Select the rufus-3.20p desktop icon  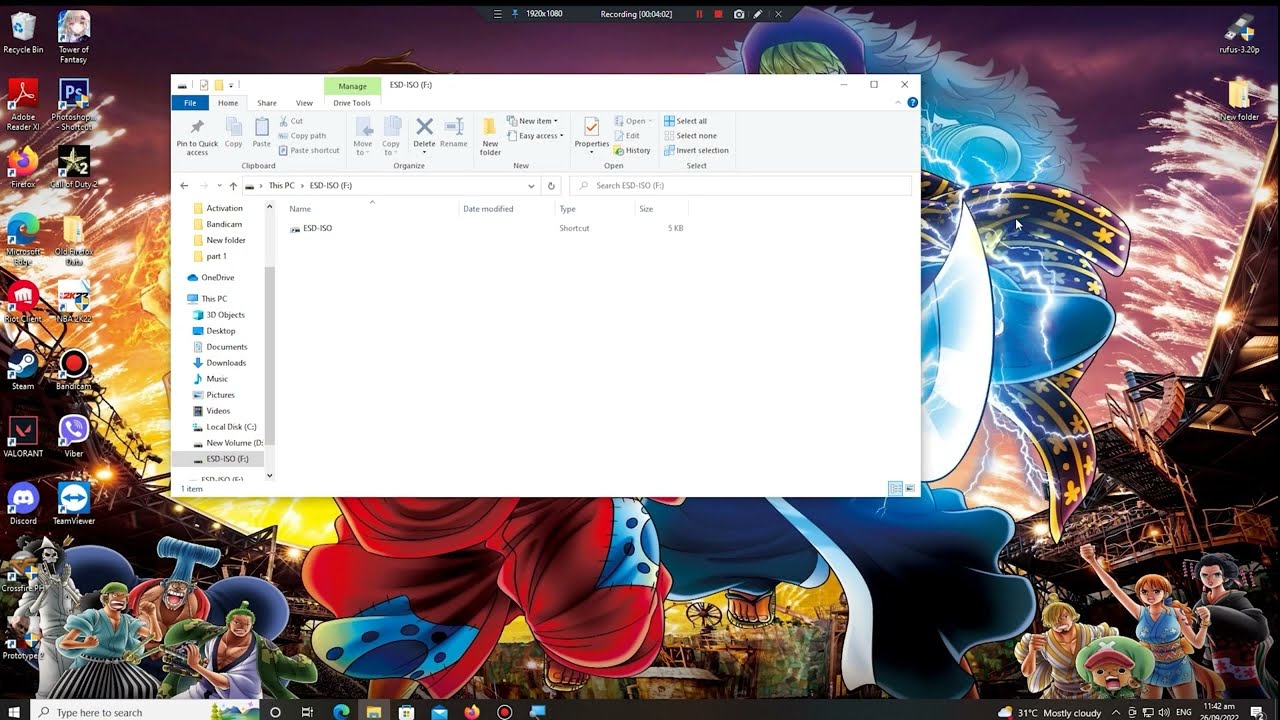(1239, 33)
